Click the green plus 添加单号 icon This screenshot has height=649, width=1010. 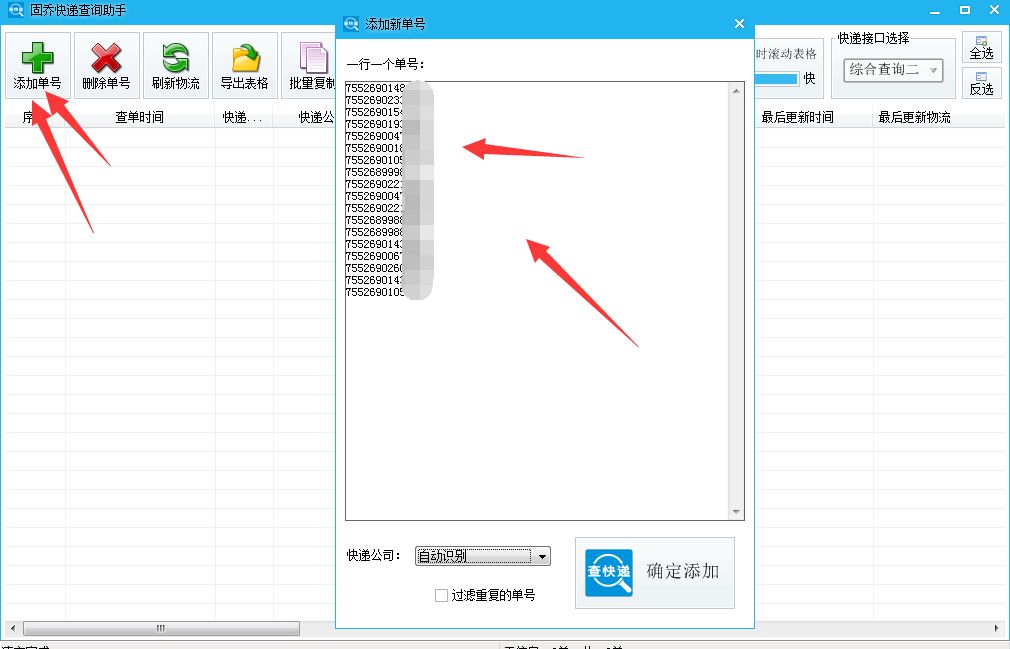[x=37, y=58]
